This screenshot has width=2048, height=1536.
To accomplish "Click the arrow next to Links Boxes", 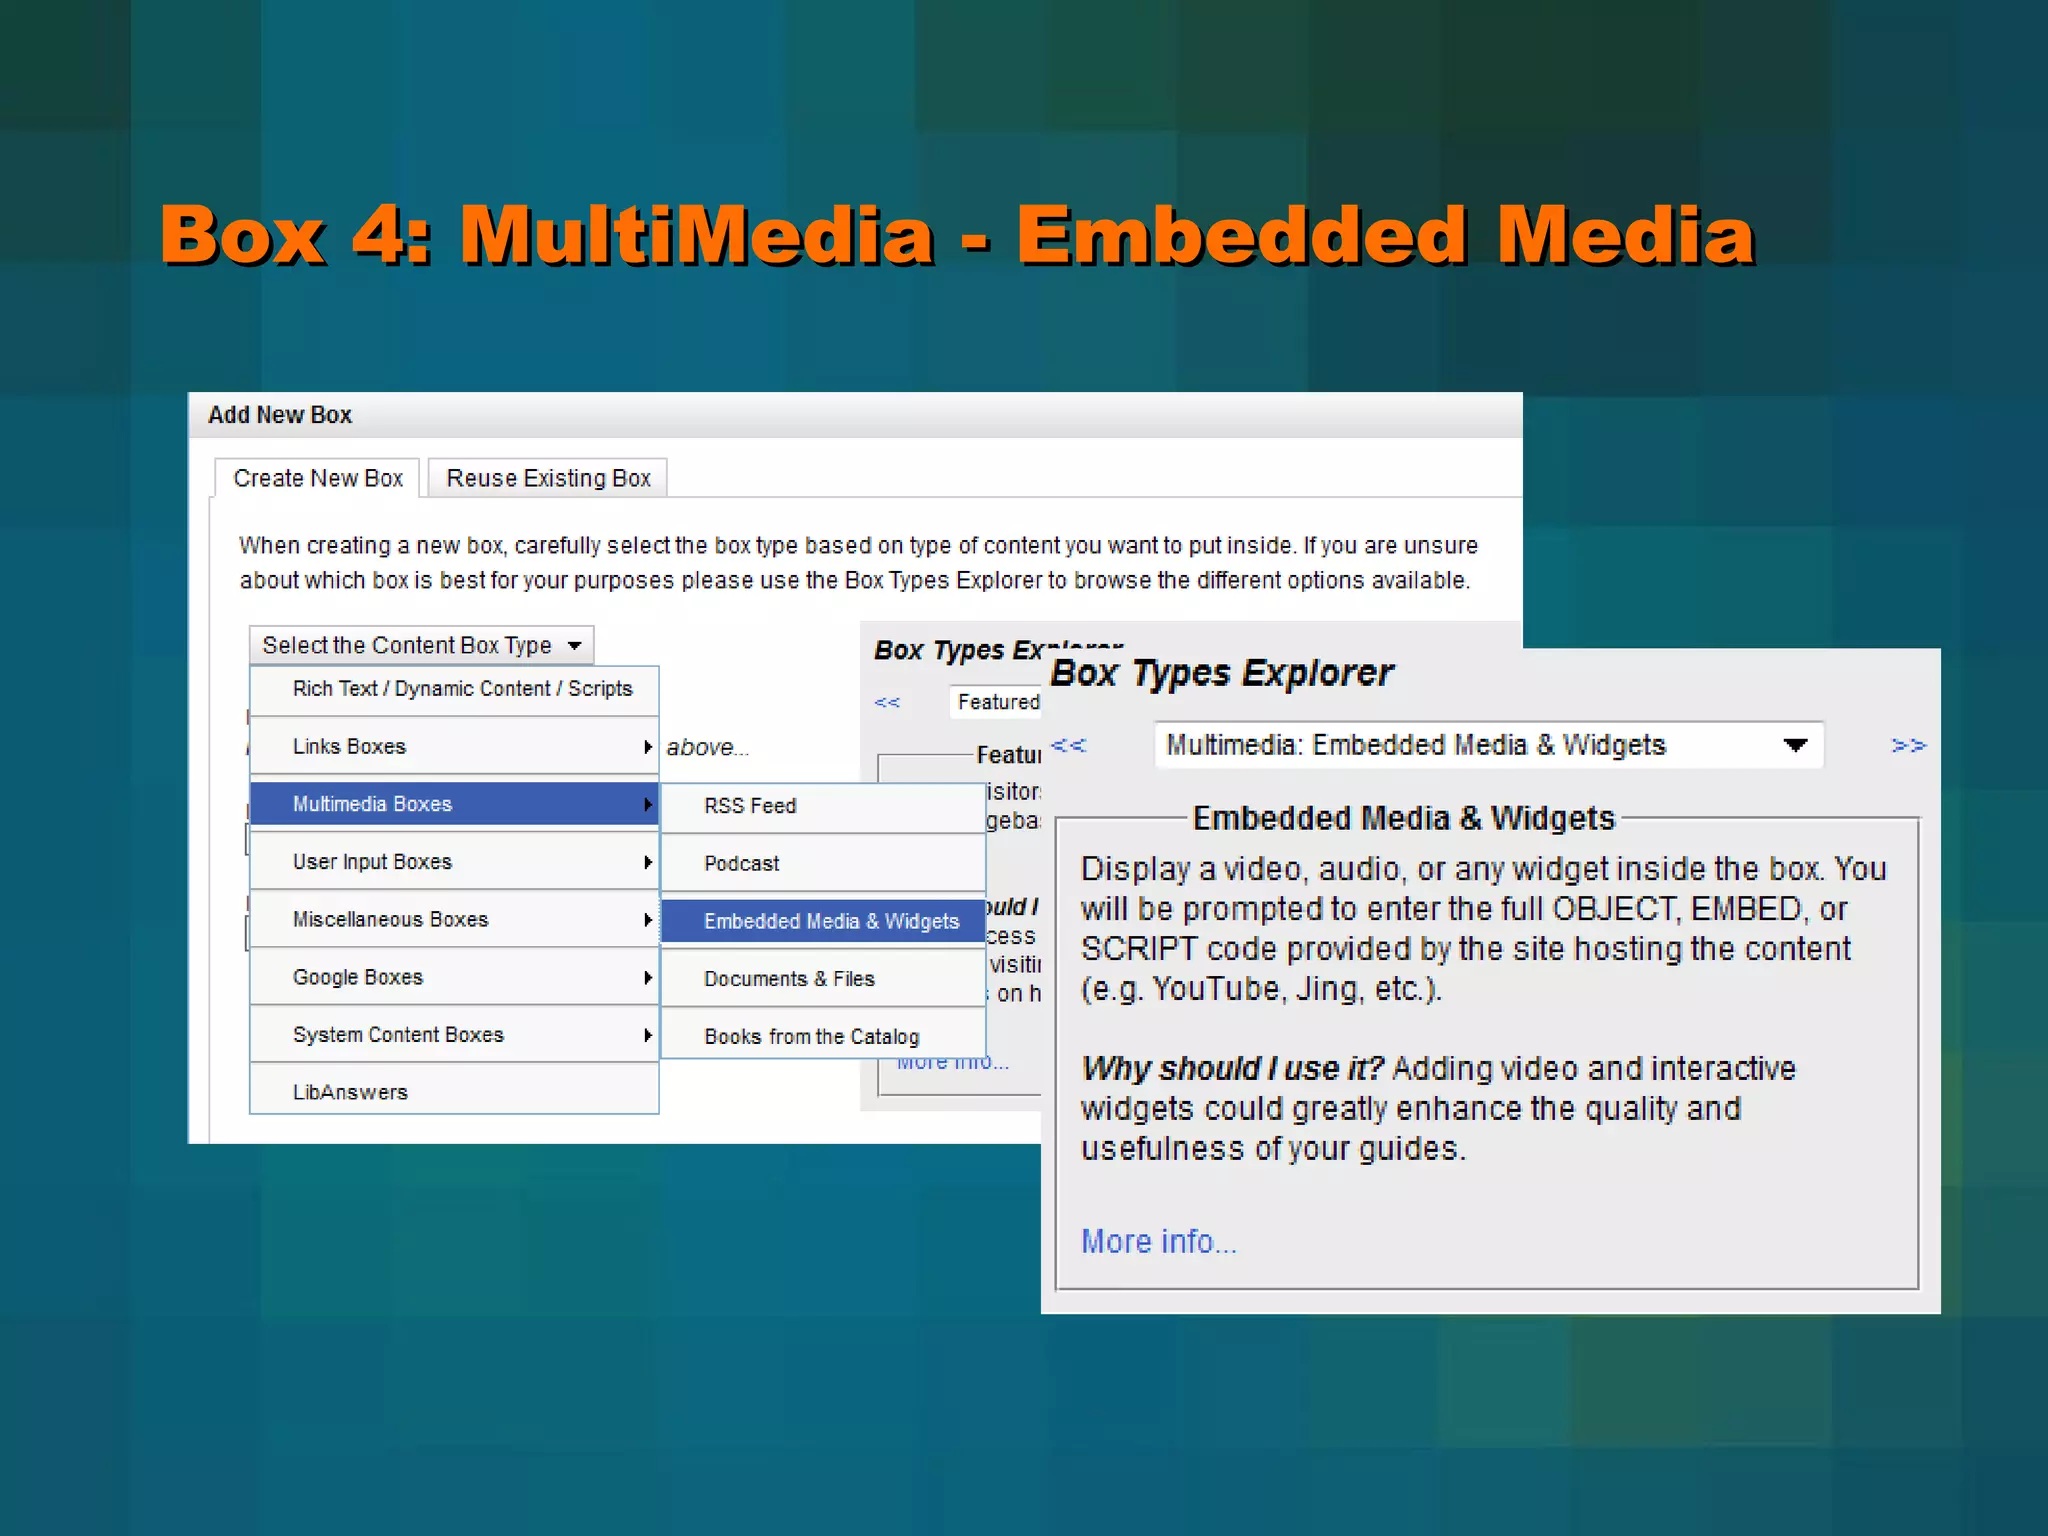I will point(647,747).
